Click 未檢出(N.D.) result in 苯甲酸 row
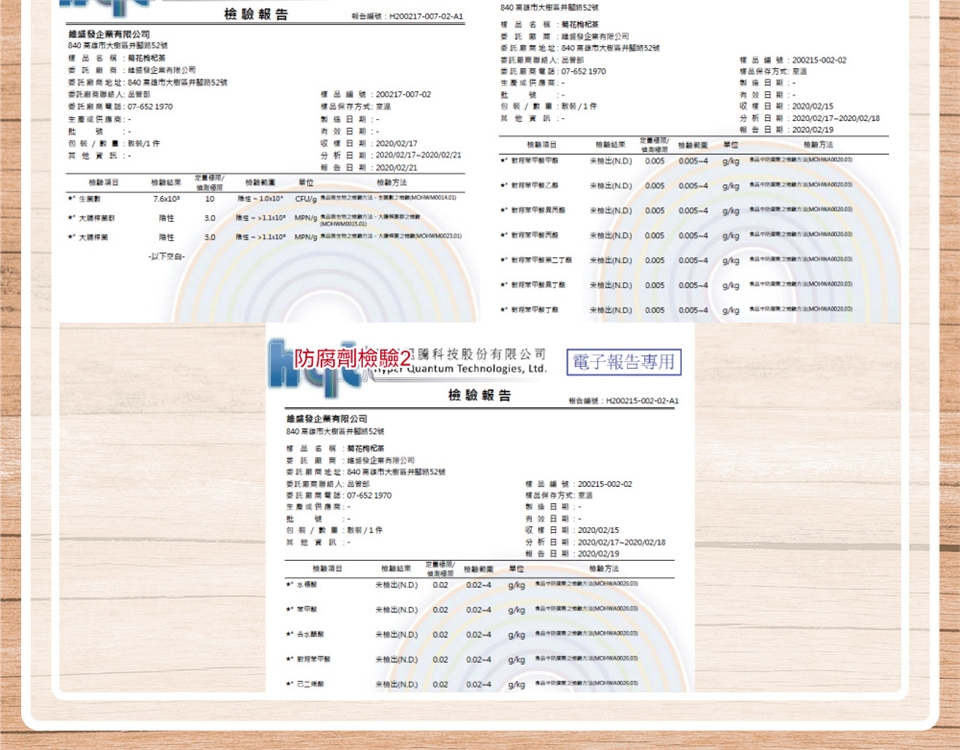 pyautogui.click(x=397, y=610)
